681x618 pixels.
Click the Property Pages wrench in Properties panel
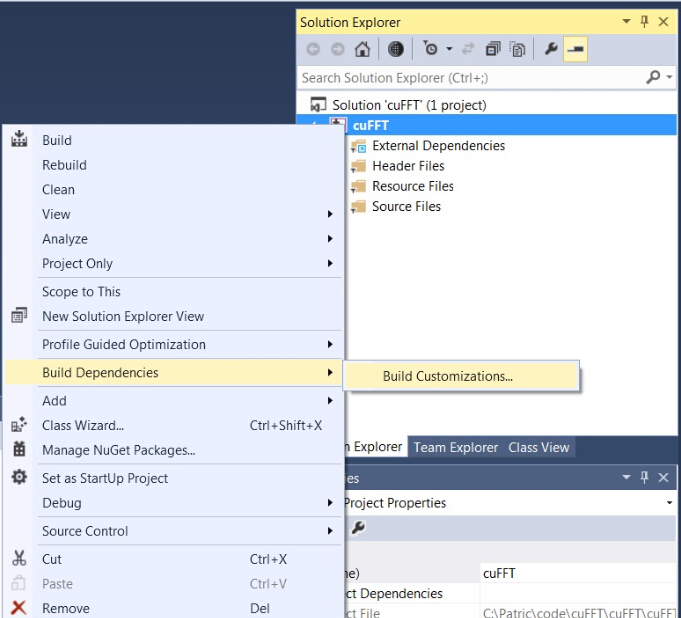pyautogui.click(x=358, y=528)
